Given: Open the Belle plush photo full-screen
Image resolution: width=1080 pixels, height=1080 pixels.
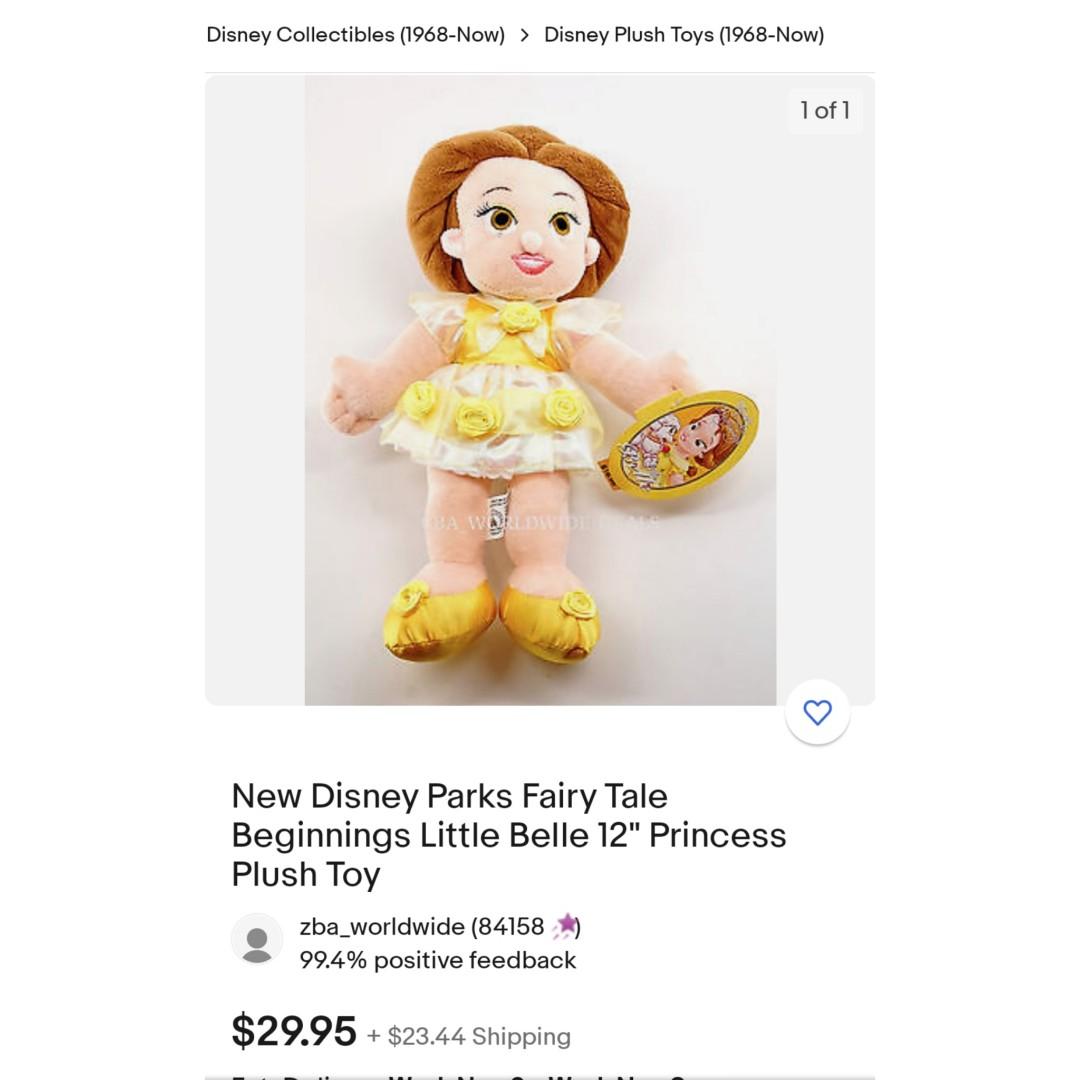Looking at the screenshot, I should 540,390.
